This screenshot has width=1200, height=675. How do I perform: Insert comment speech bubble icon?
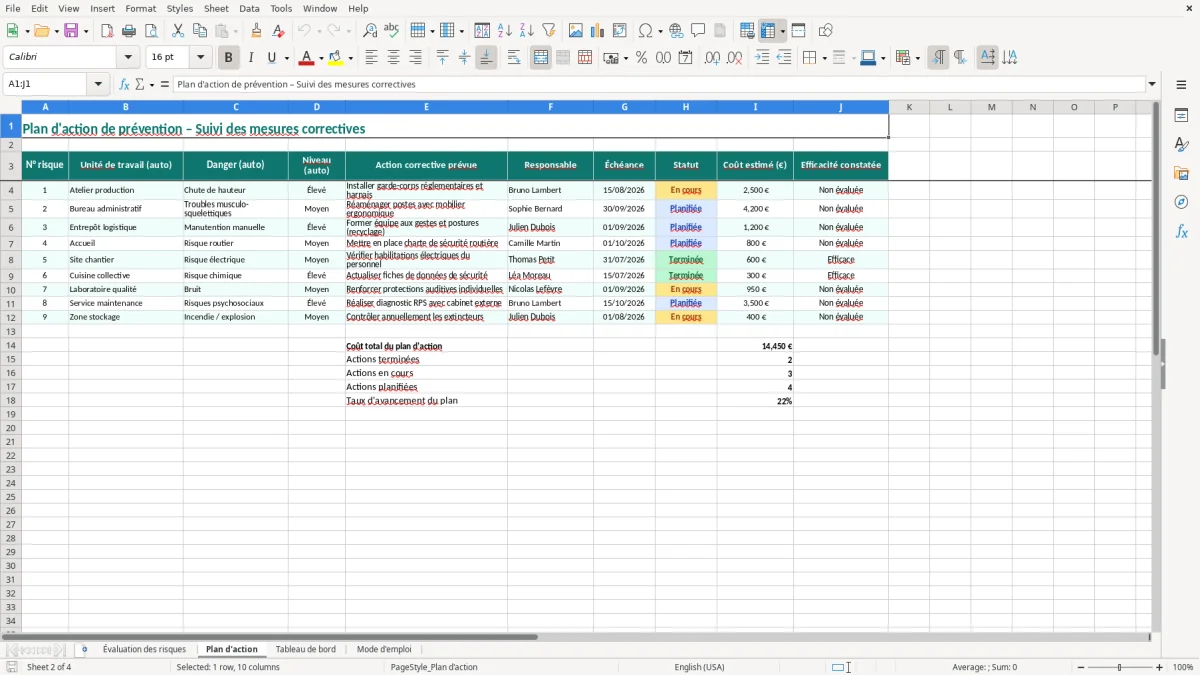point(698,31)
